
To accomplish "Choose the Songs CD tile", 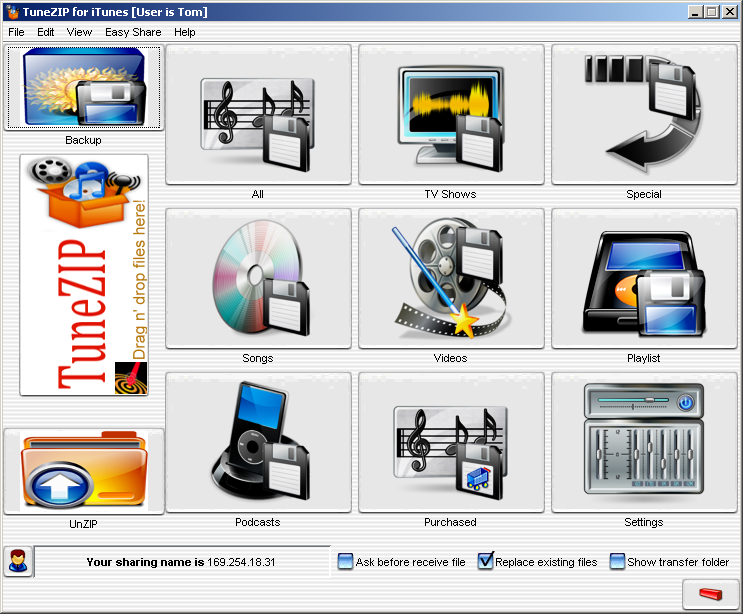I will coord(258,279).
